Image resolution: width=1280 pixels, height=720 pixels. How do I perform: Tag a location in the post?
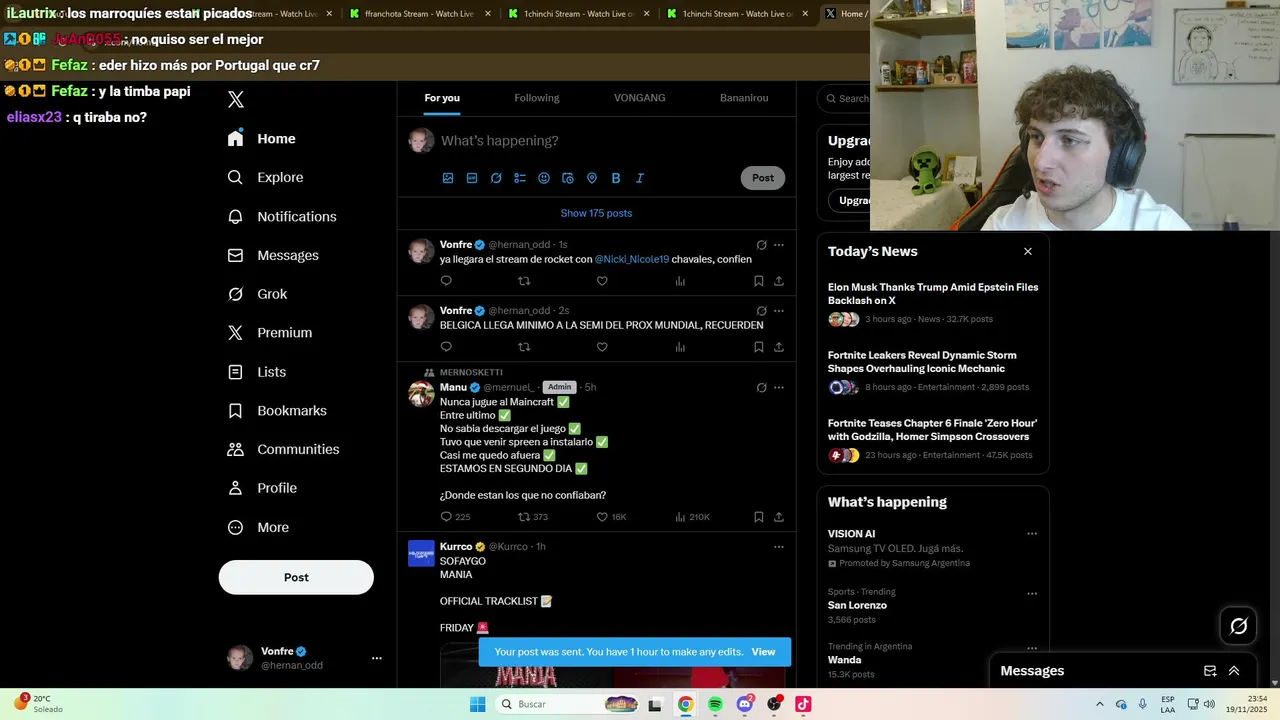point(592,178)
